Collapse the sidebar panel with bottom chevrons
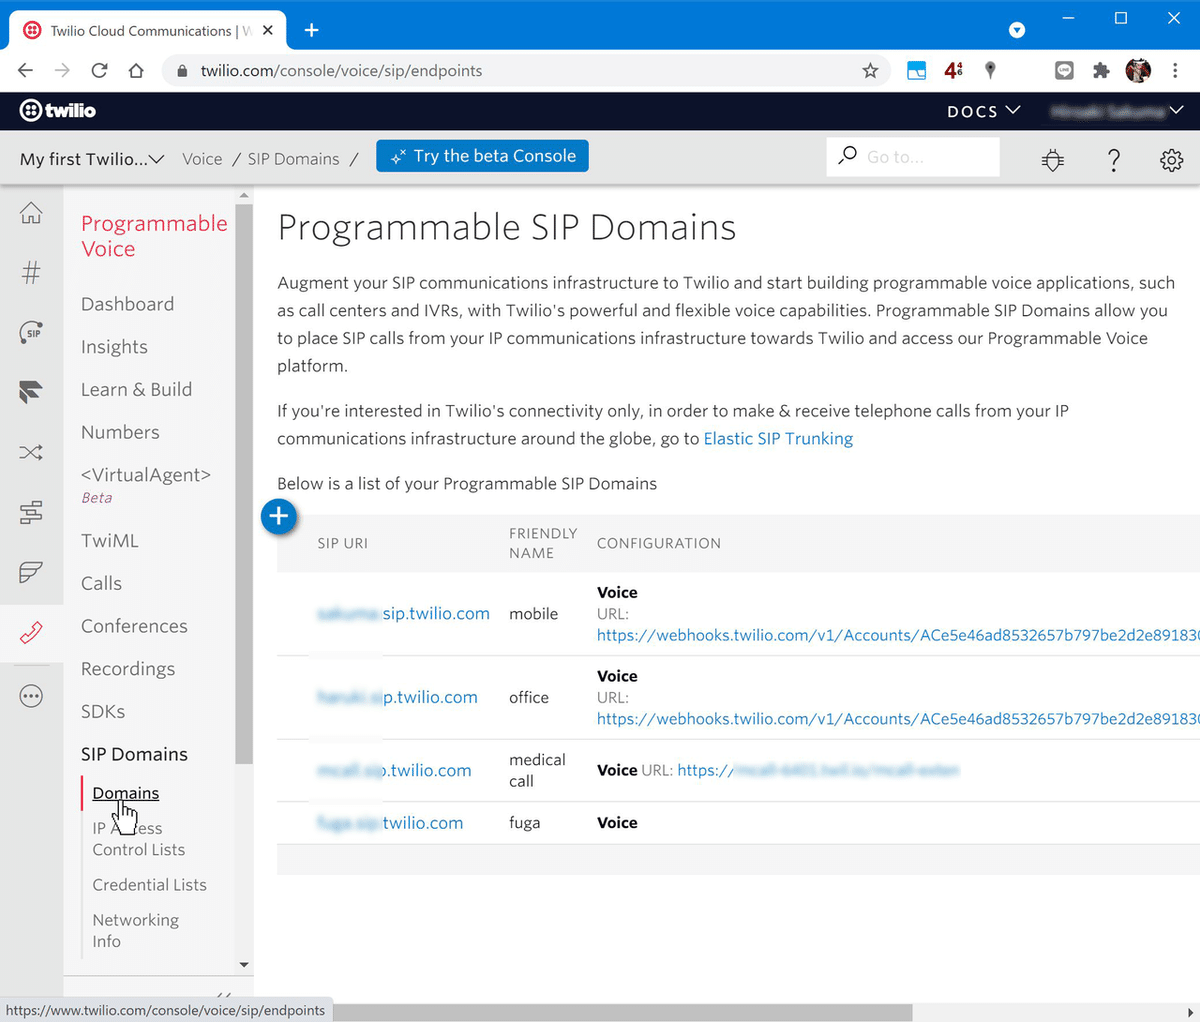Screen dimensions: 1200x1022 click(x=224, y=995)
